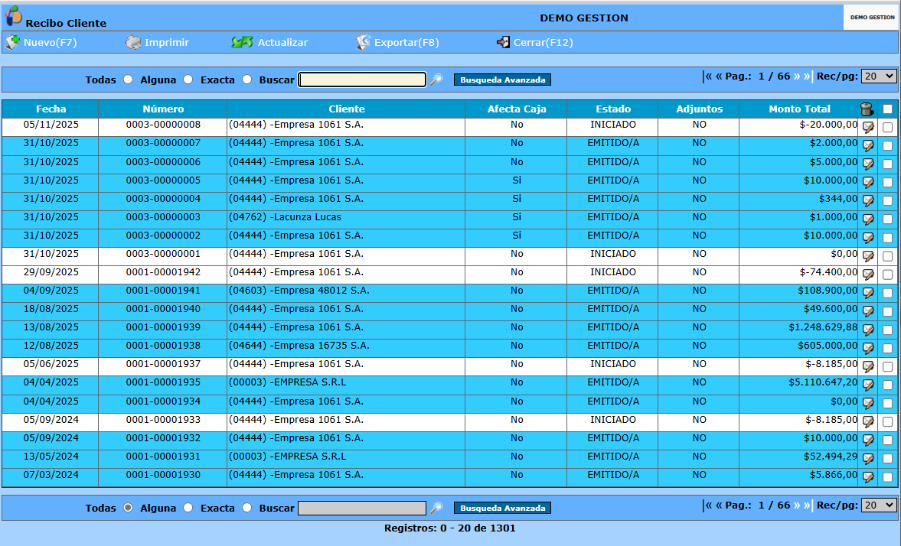The width and height of the screenshot is (901, 546).
Task: Click the edit icon for receipt 0003-00000008
Action: 868,127
